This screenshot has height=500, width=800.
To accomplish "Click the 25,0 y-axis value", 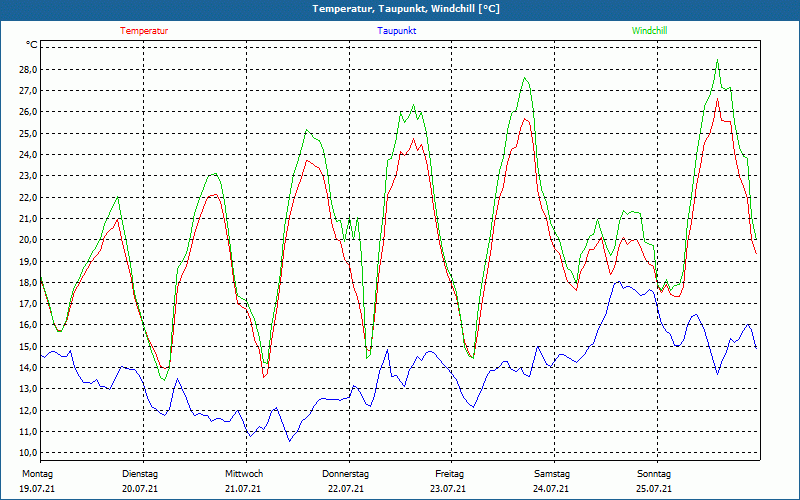I will pos(28,133).
